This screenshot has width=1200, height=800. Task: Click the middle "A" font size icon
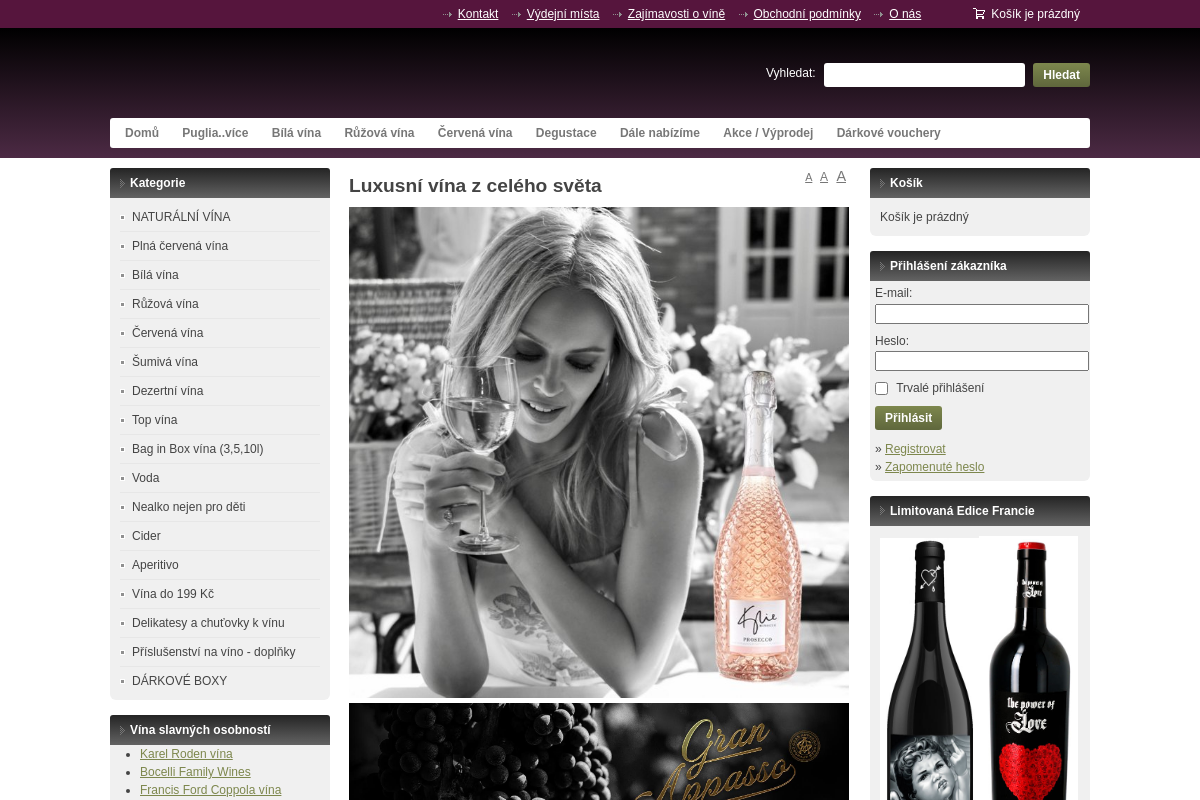pyautogui.click(x=824, y=176)
